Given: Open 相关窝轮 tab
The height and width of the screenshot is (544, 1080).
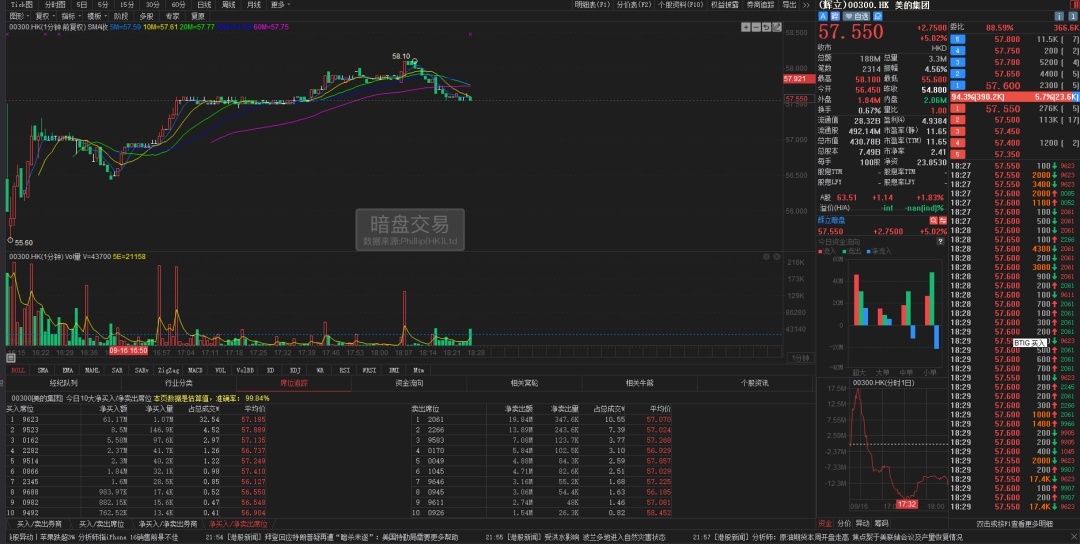Looking at the screenshot, I should point(524,383).
